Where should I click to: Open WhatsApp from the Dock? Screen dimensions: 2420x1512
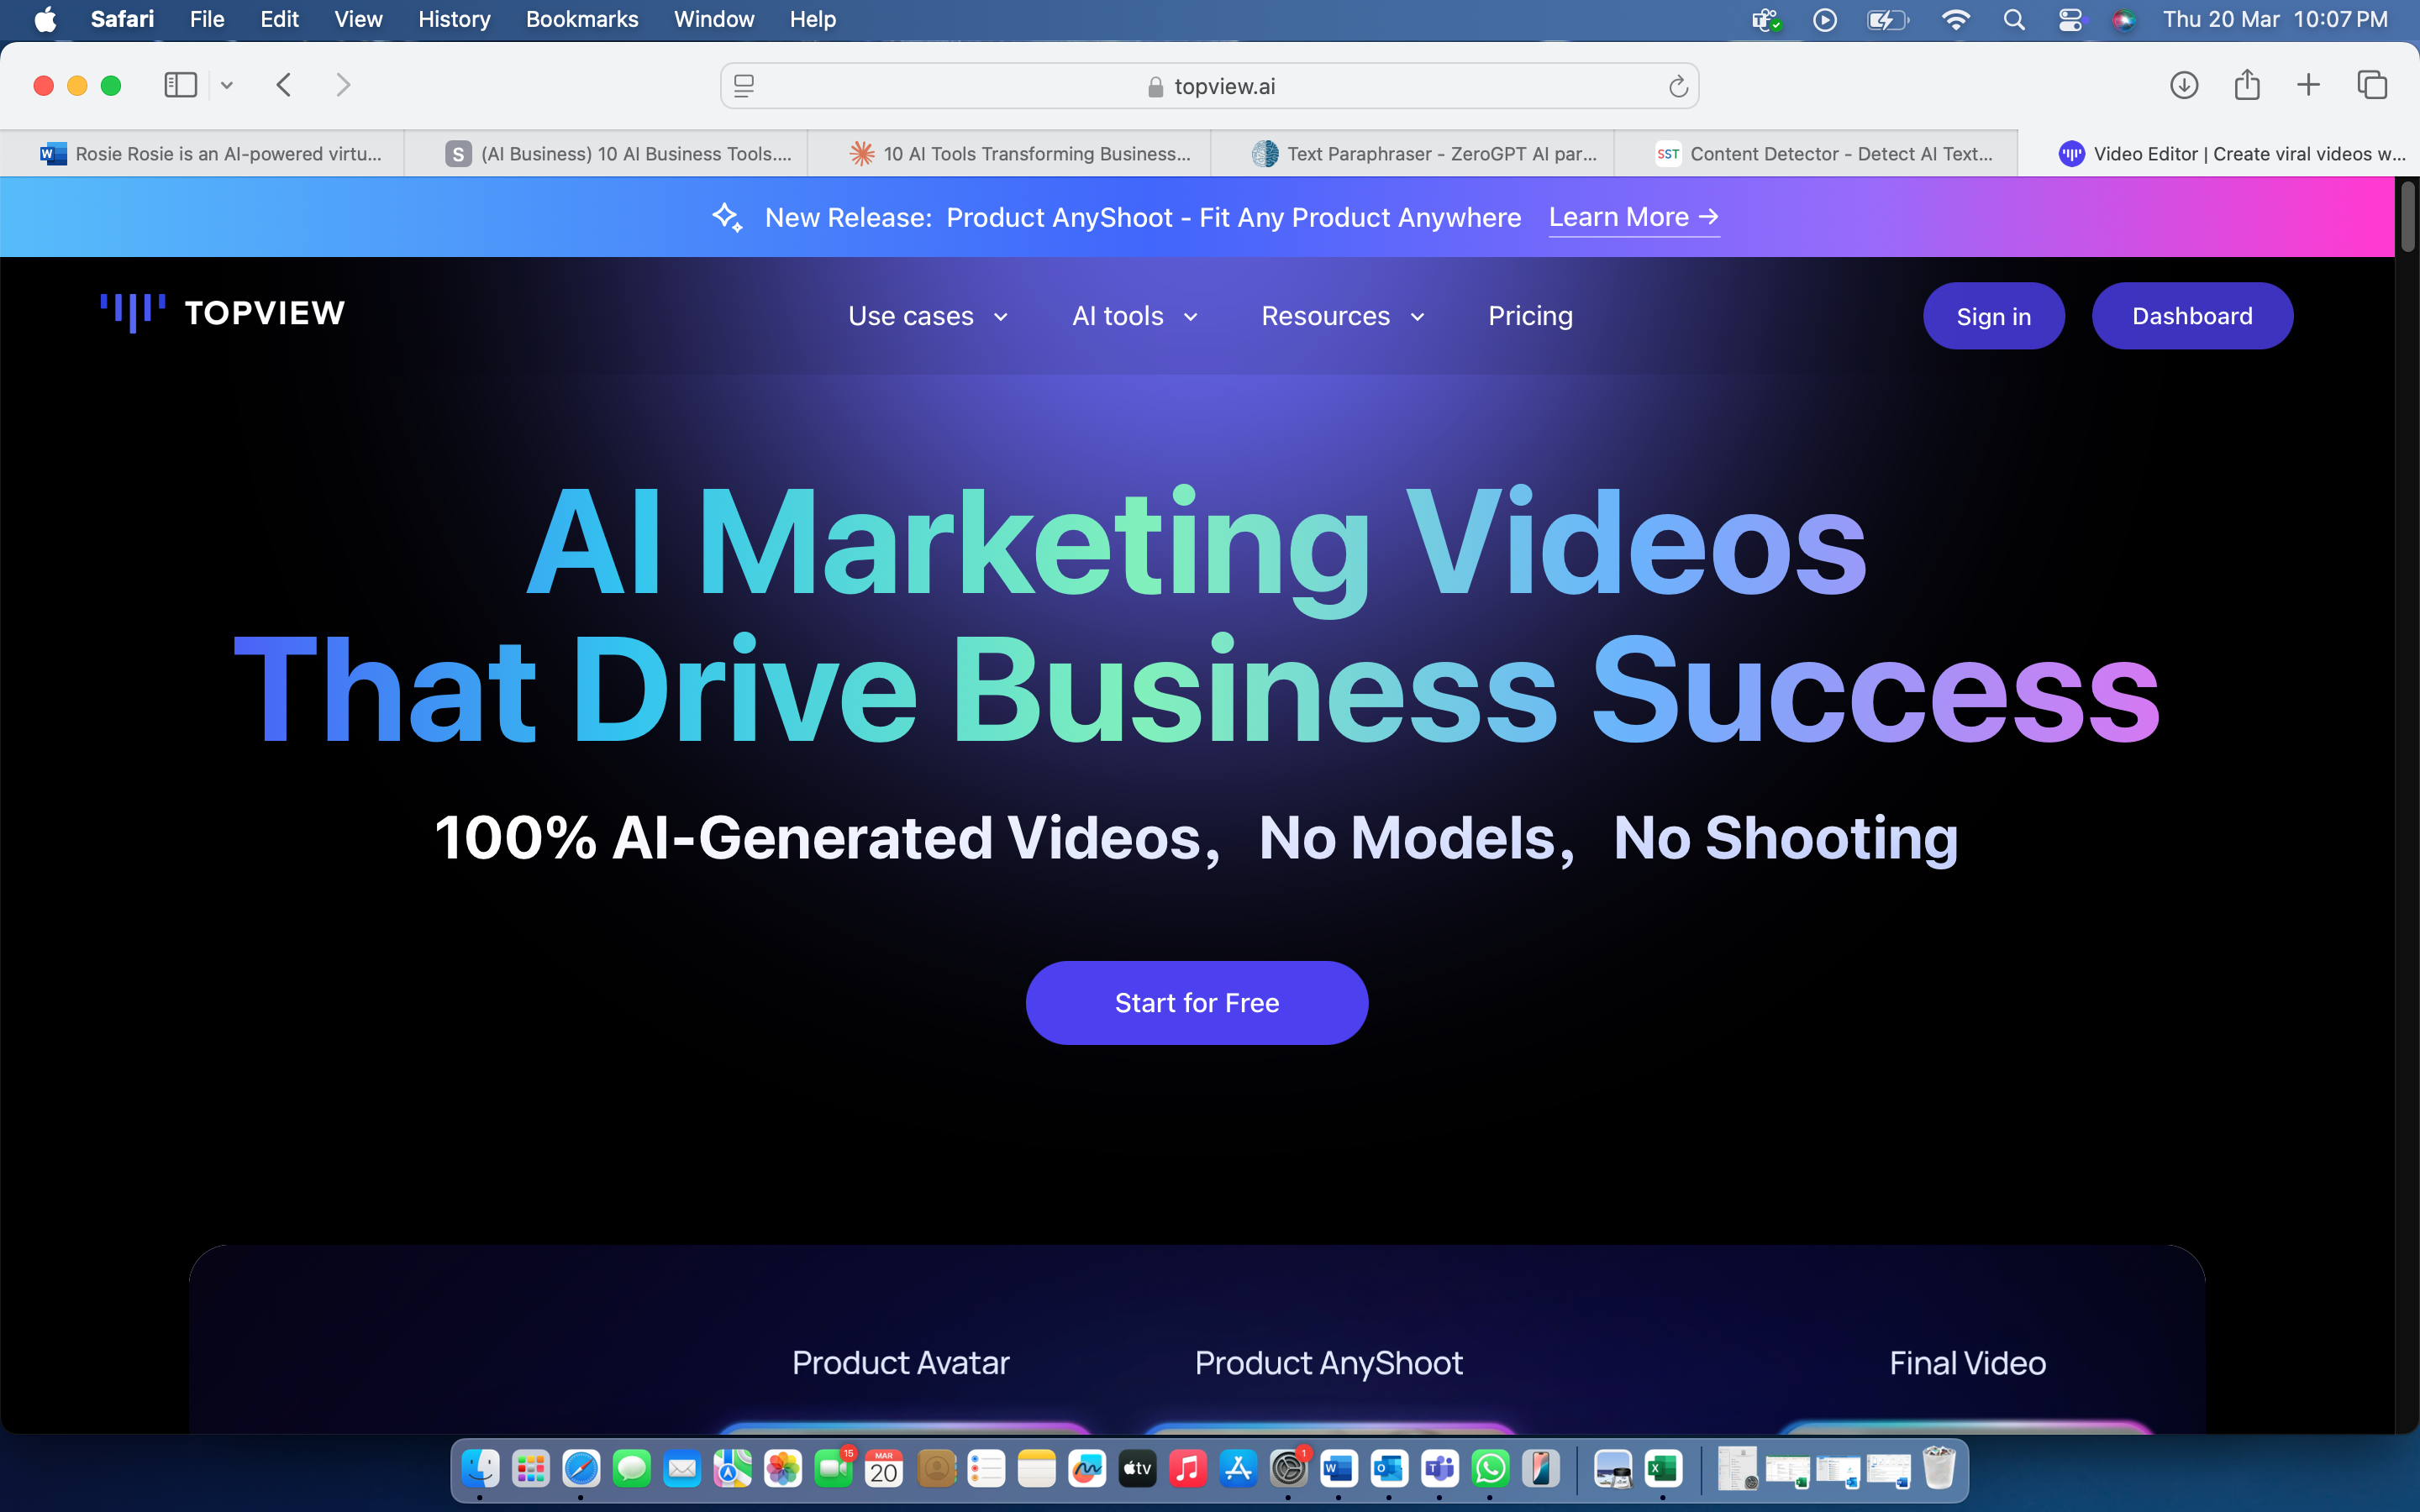pyautogui.click(x=1490, y=1468)
